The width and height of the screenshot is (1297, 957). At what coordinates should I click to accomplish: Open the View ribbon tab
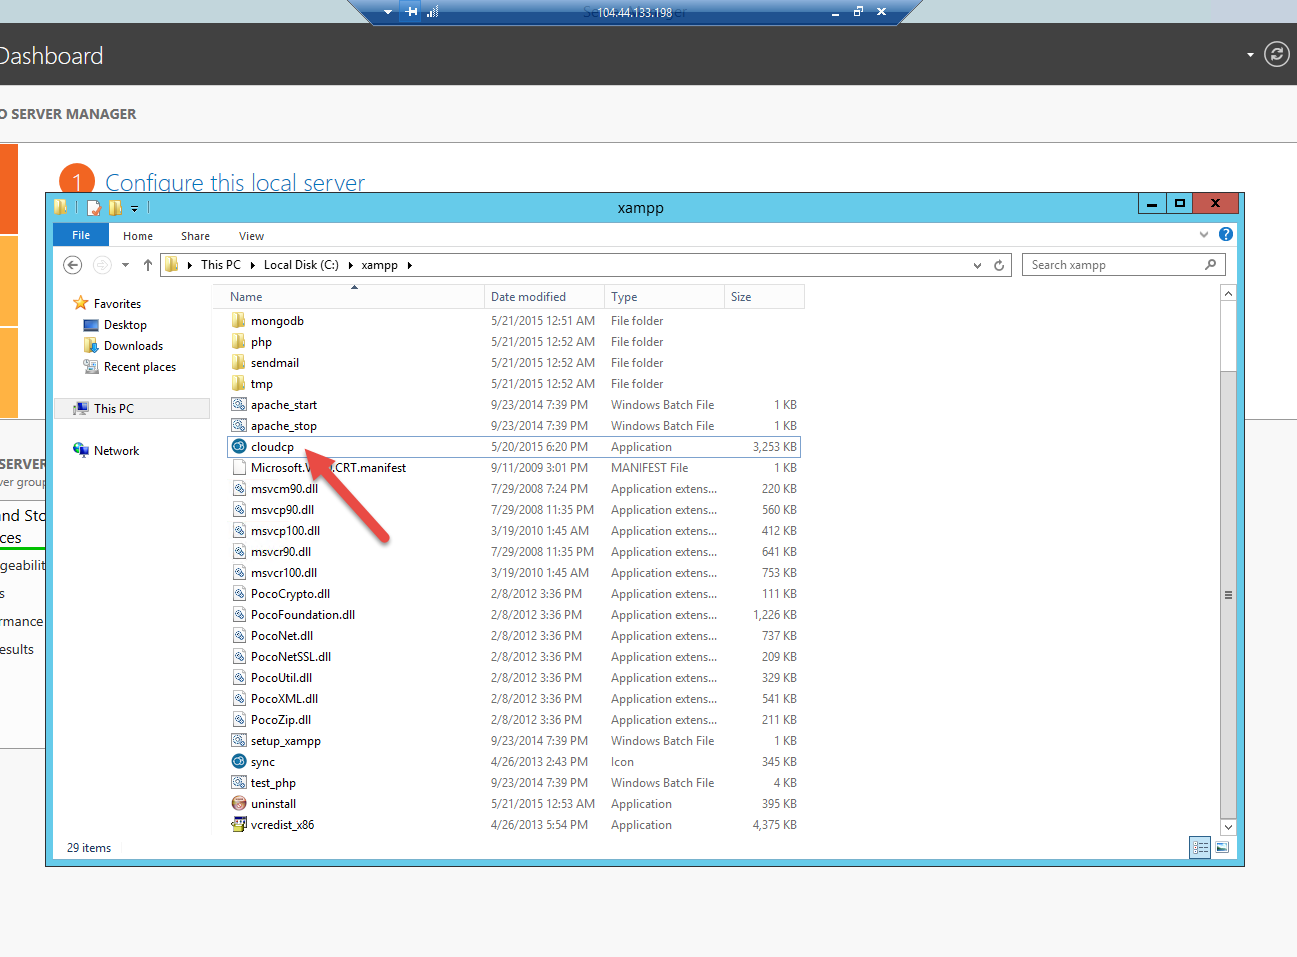pyautogui.click(x=251, y=236)
